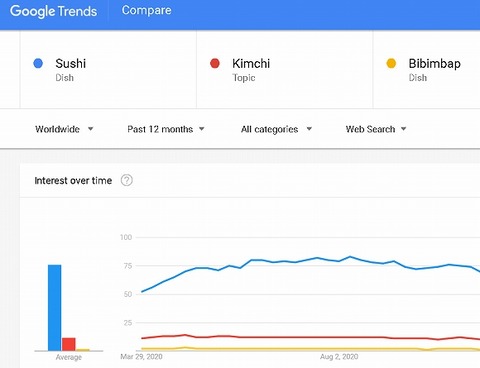Edit the Kimchi topic term

click(251, 63)
